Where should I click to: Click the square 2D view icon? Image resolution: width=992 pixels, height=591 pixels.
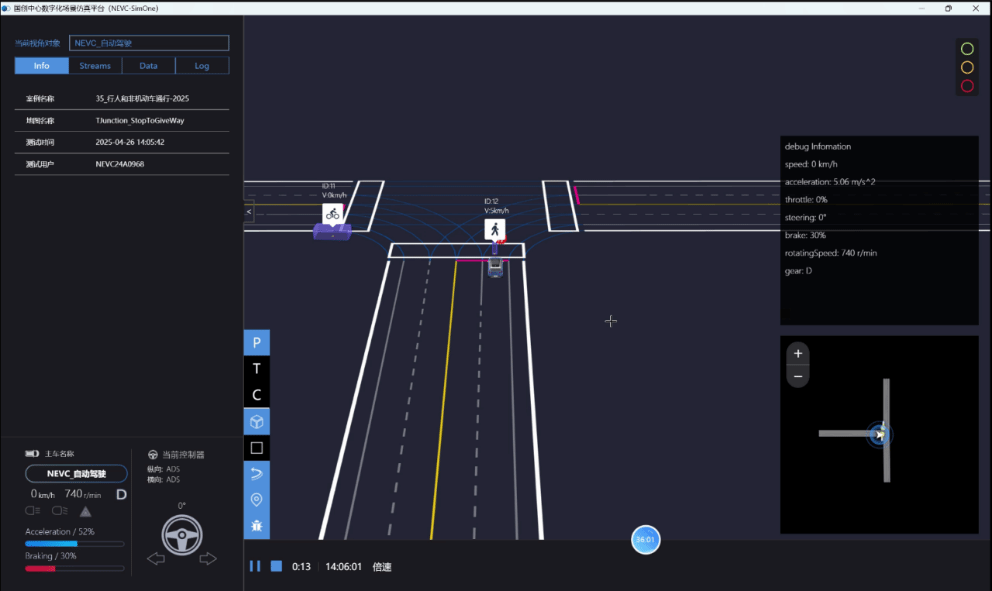click(x=256, y=447)
